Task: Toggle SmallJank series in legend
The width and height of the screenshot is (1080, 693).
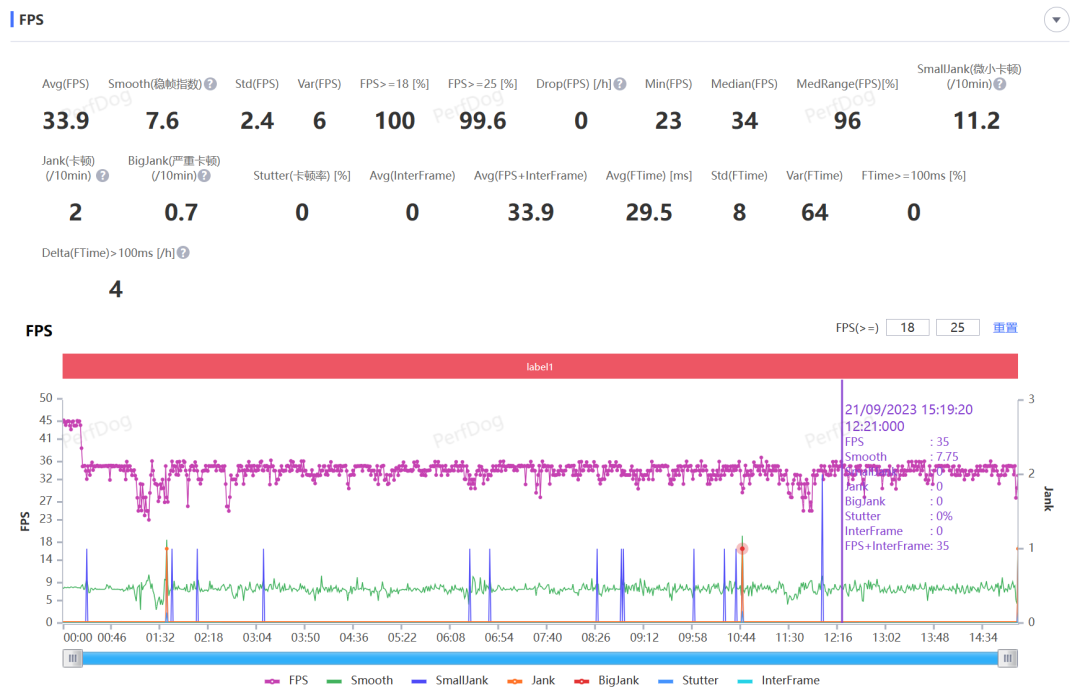Action: [449, 680]
